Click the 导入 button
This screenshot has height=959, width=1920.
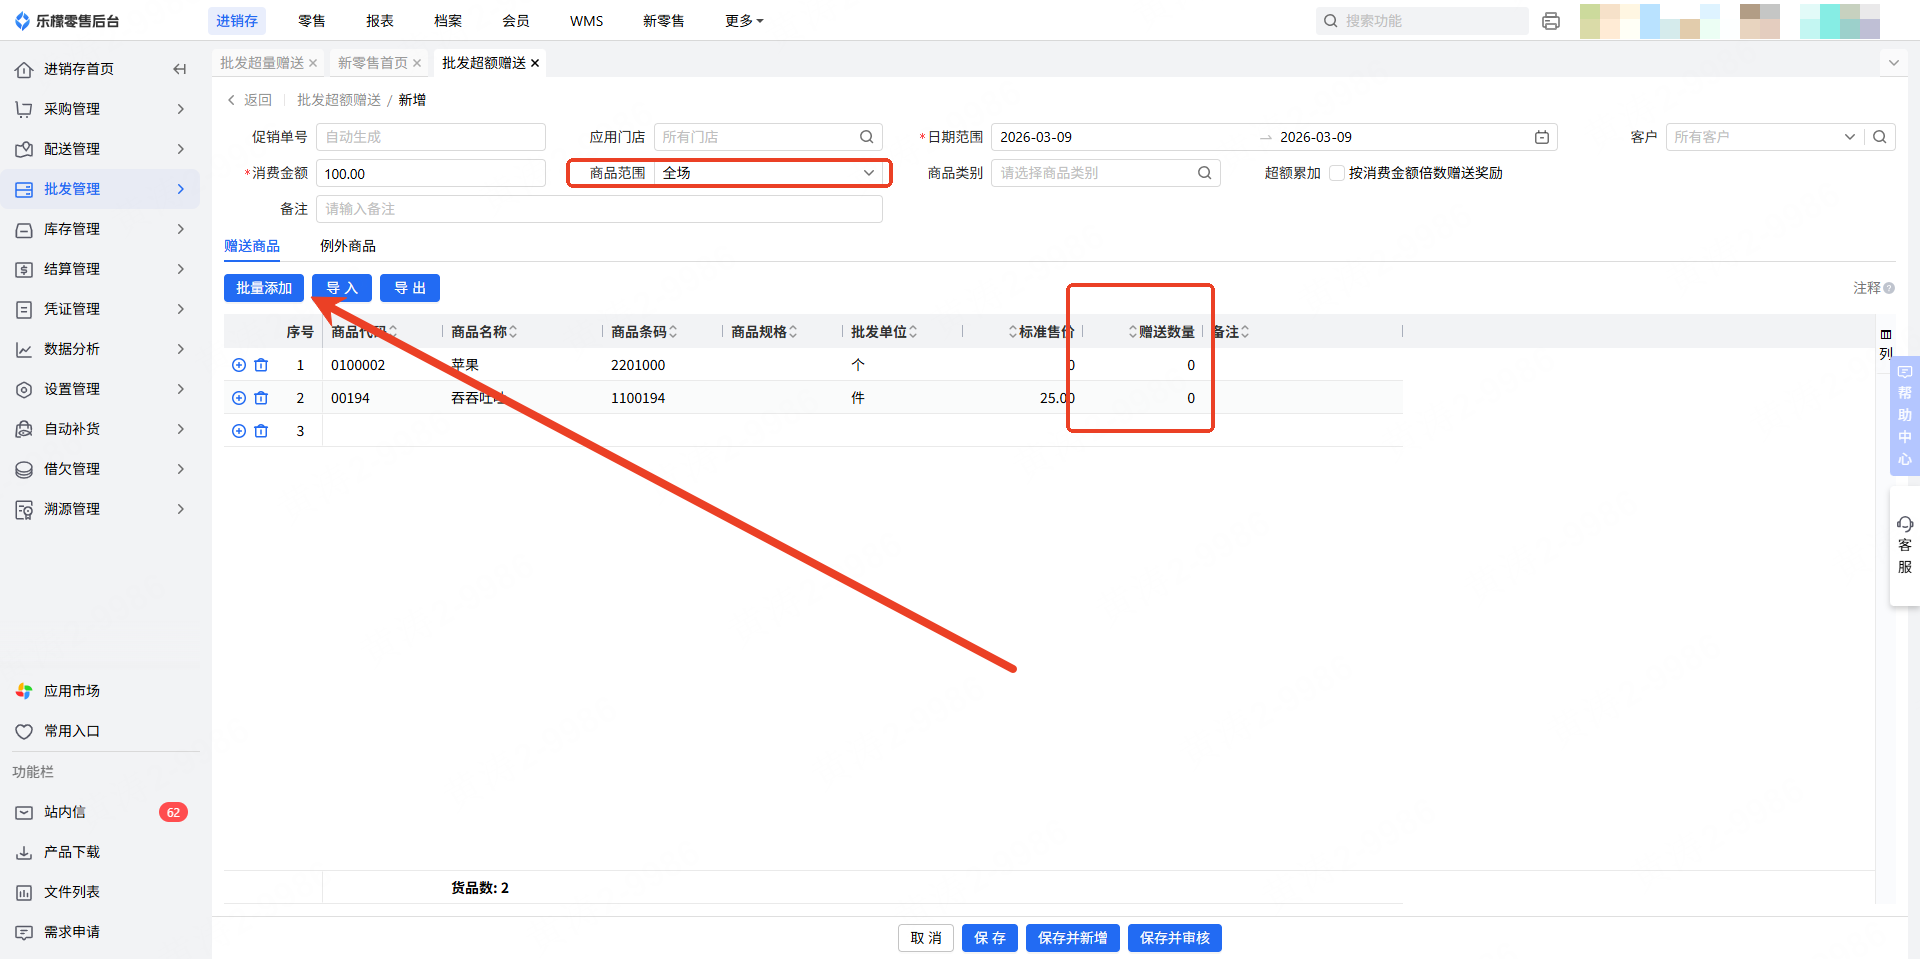(x=342, y=288)
